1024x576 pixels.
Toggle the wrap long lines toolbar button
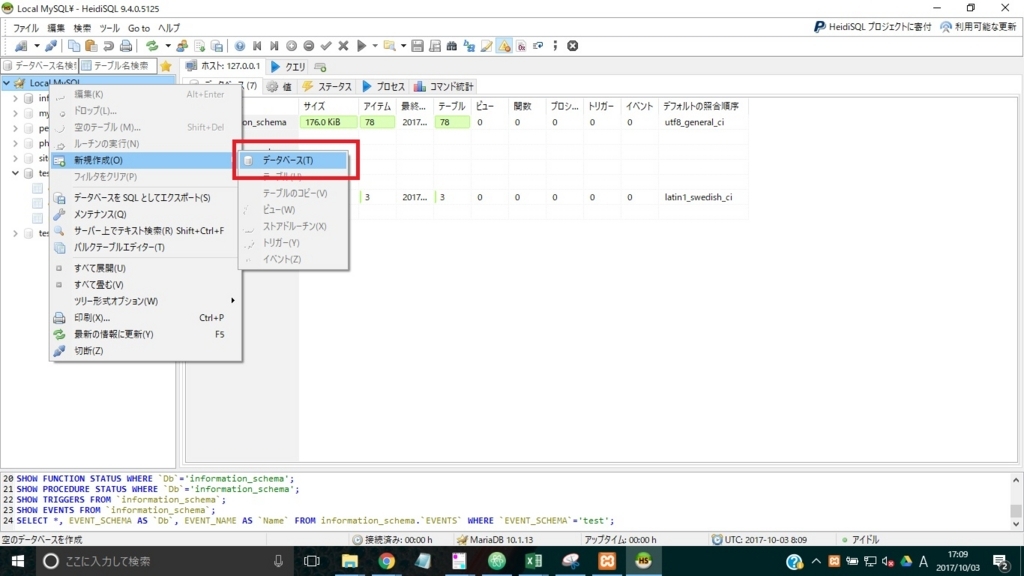point(538,46)
